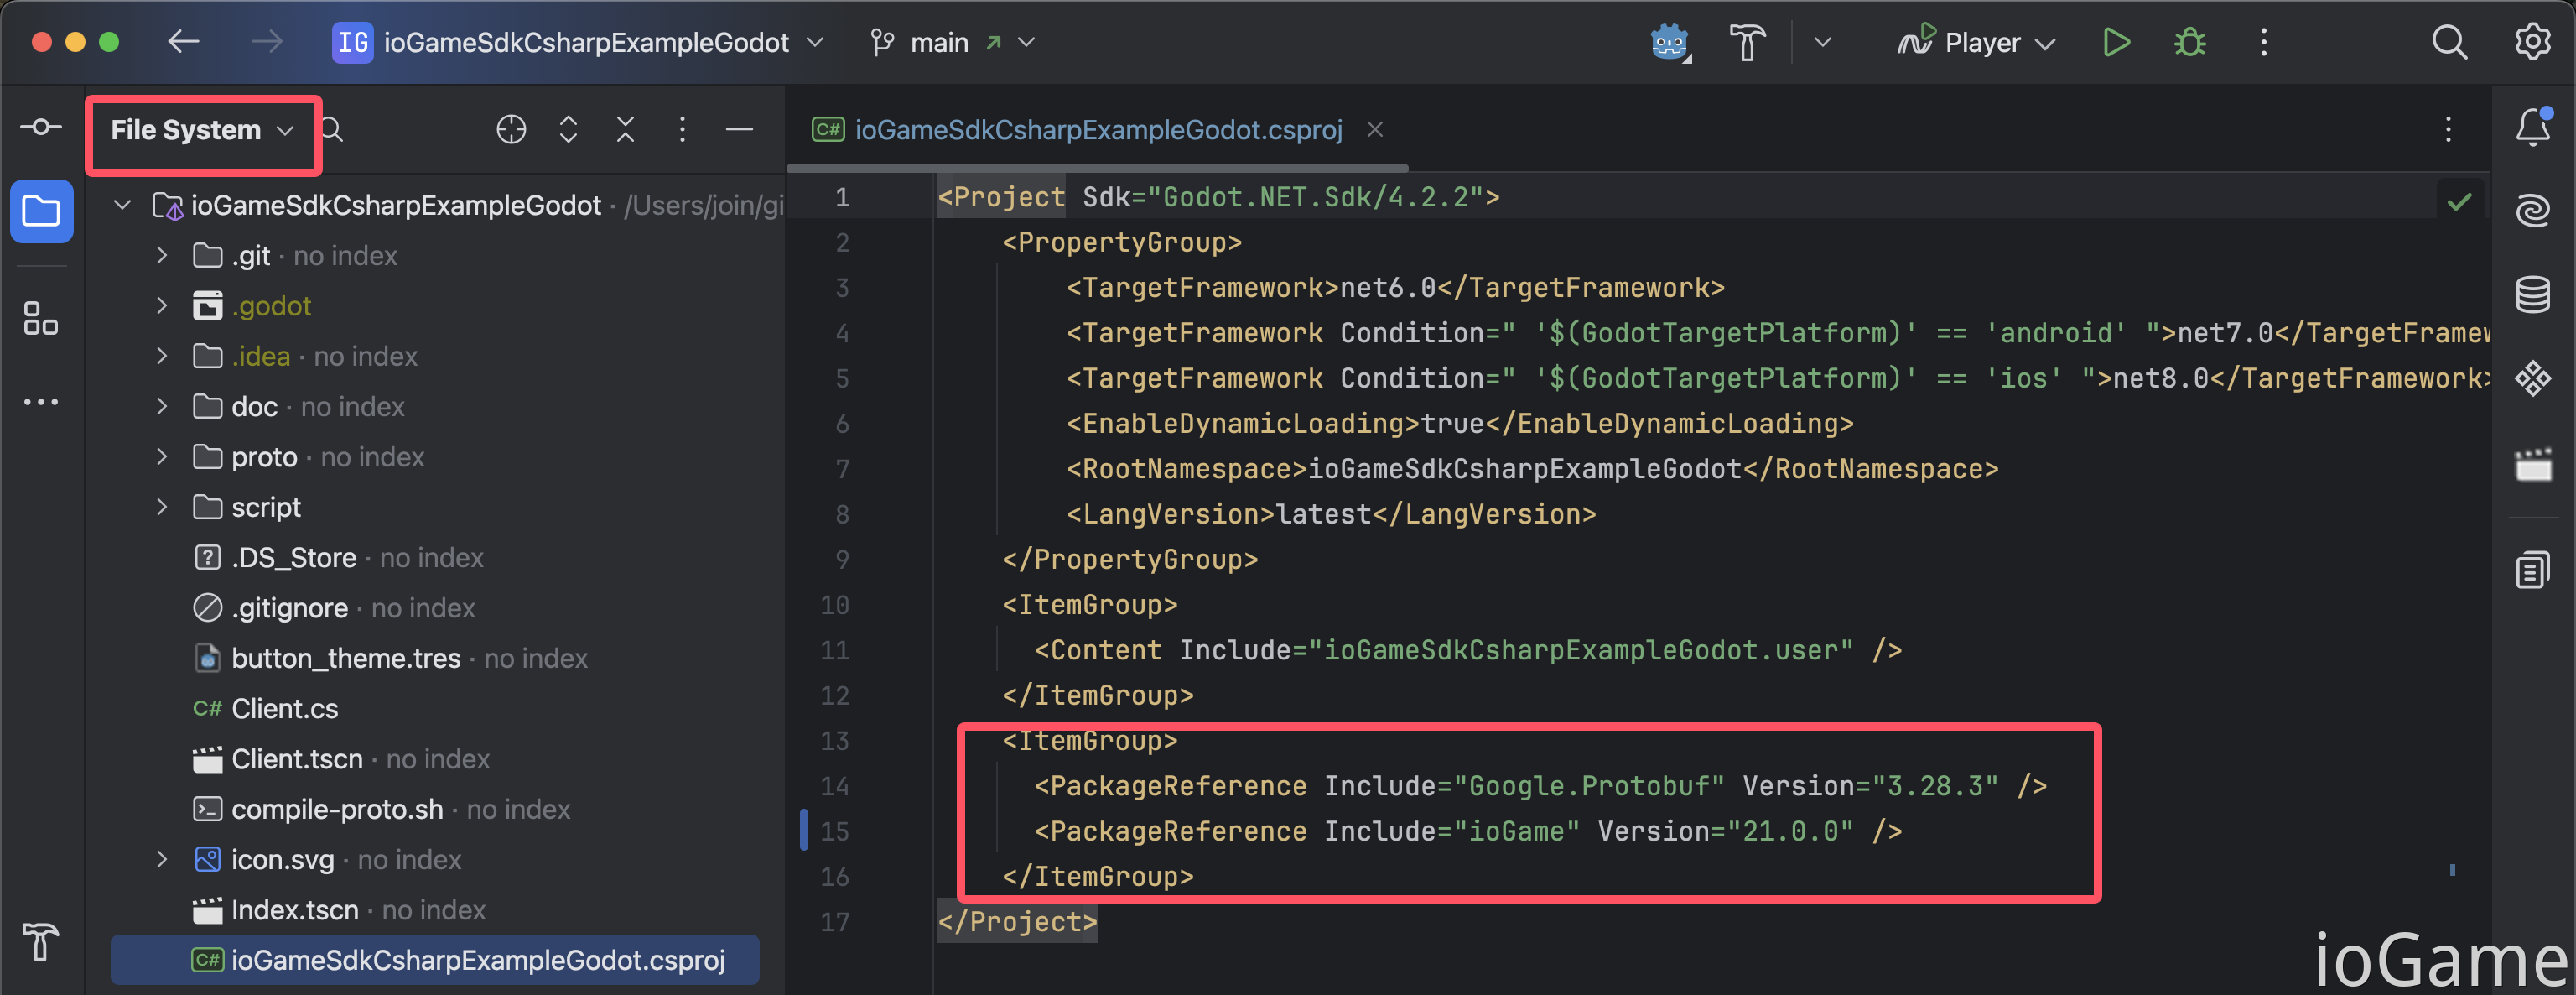The height and width of the screenshot is (995, 2576).
Task: Open Search Everywhere magnifier icon
Action: pos(2448,42)
